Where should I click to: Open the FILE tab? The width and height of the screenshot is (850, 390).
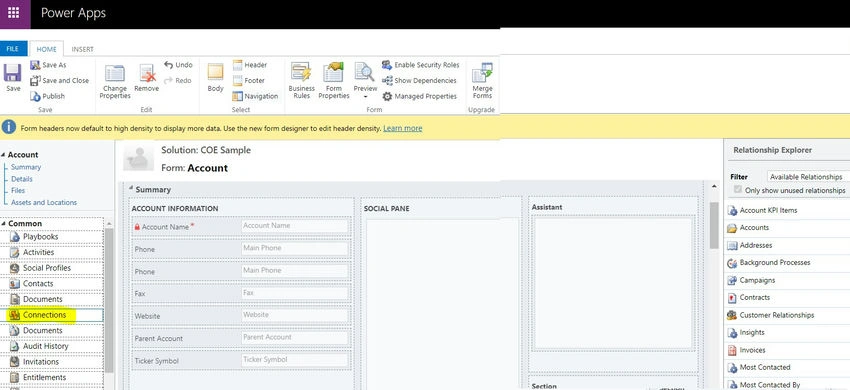[13, 49]
